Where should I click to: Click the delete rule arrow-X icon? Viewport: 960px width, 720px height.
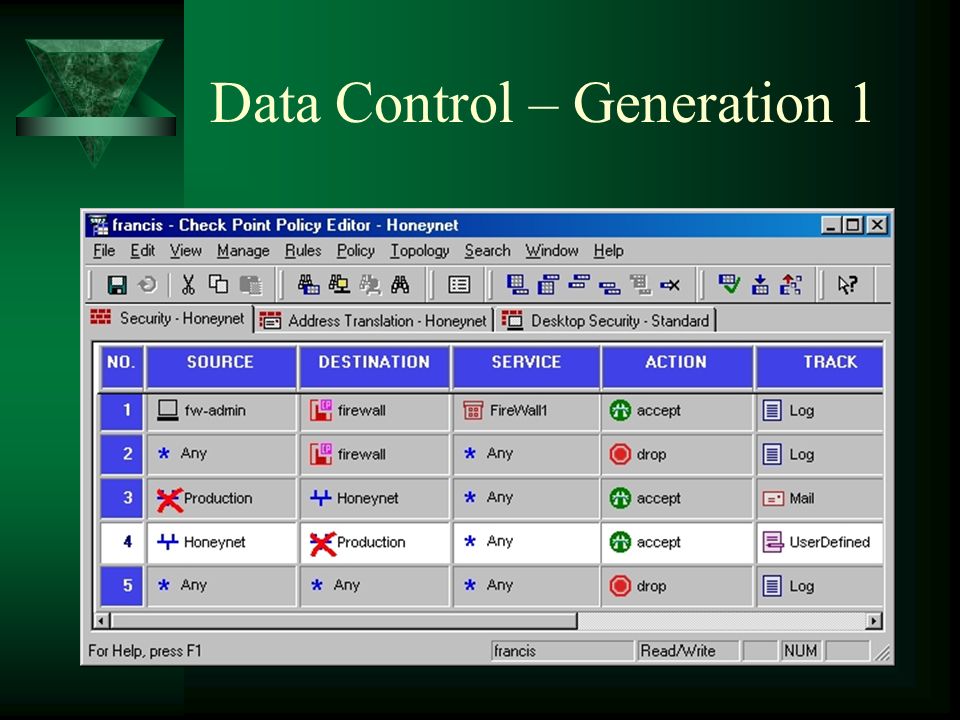point(670,285)
